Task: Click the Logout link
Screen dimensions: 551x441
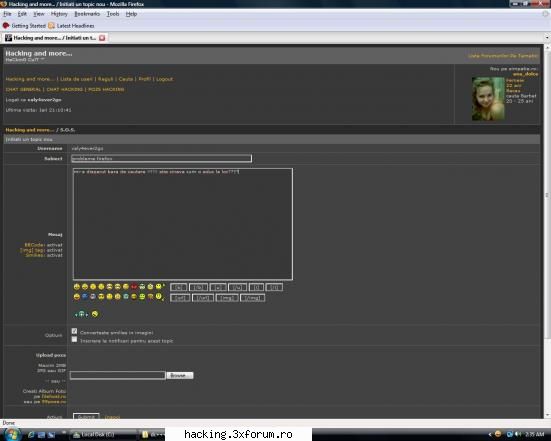Action: point(164,79)
